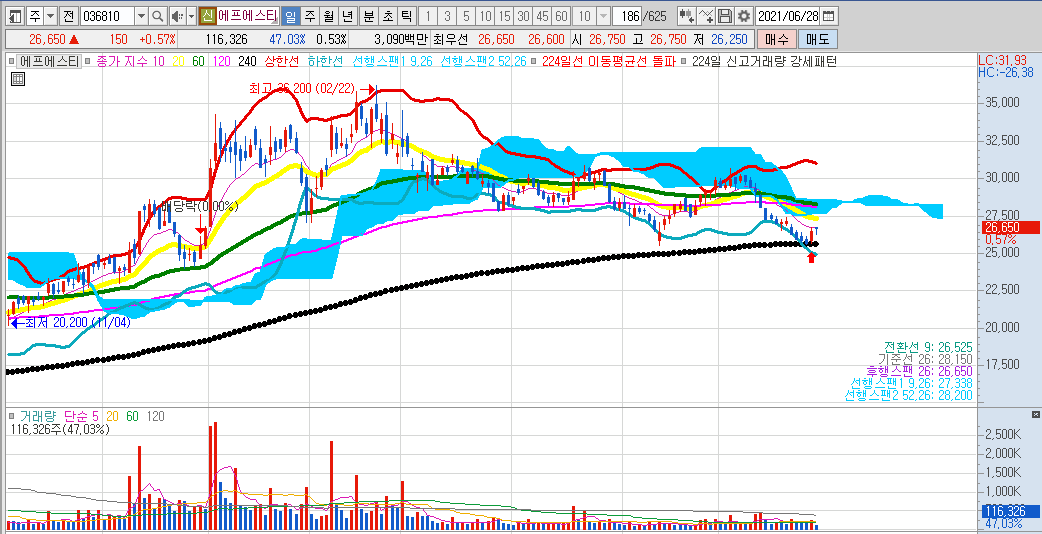The height and width of the screenshot is (534, 1042).
Task: Choose the 45 interval button
Action: [x=542, y=16]
